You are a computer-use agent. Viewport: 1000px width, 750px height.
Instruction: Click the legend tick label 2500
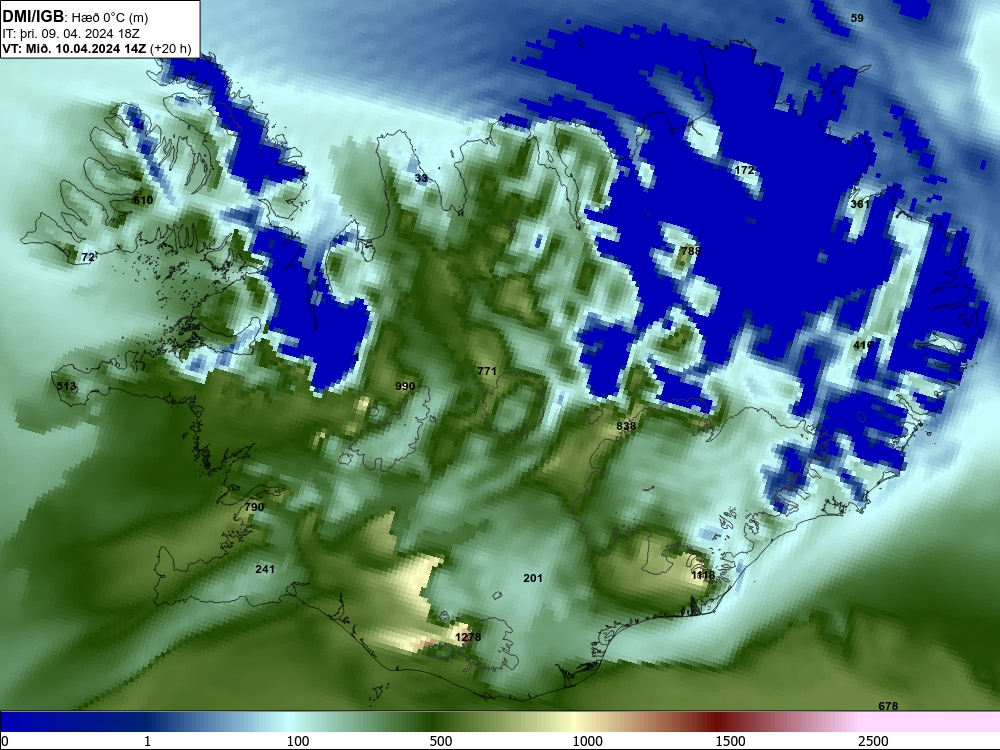point(873,741)
